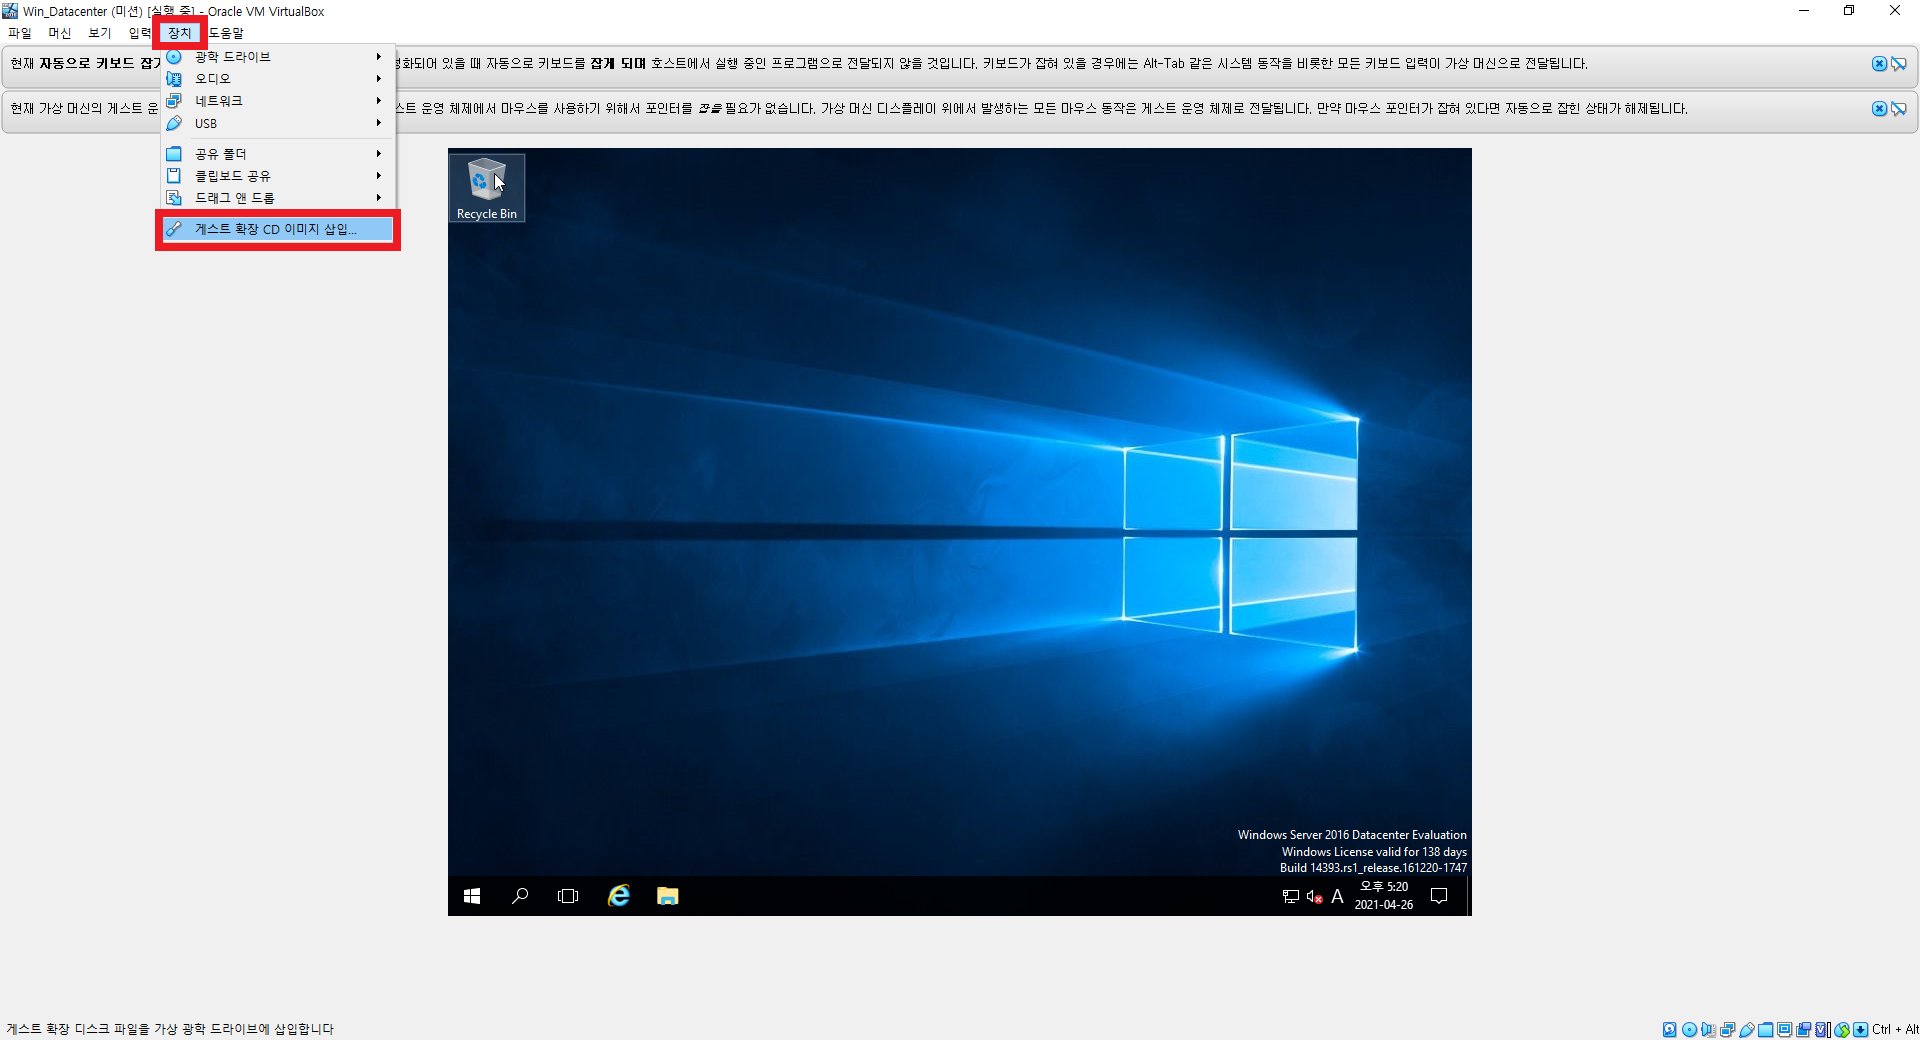Expand the 오디오 submenu
The width and height of the screenshot is (1920, 1040).
pyautogui.click(x=277, y=79)
